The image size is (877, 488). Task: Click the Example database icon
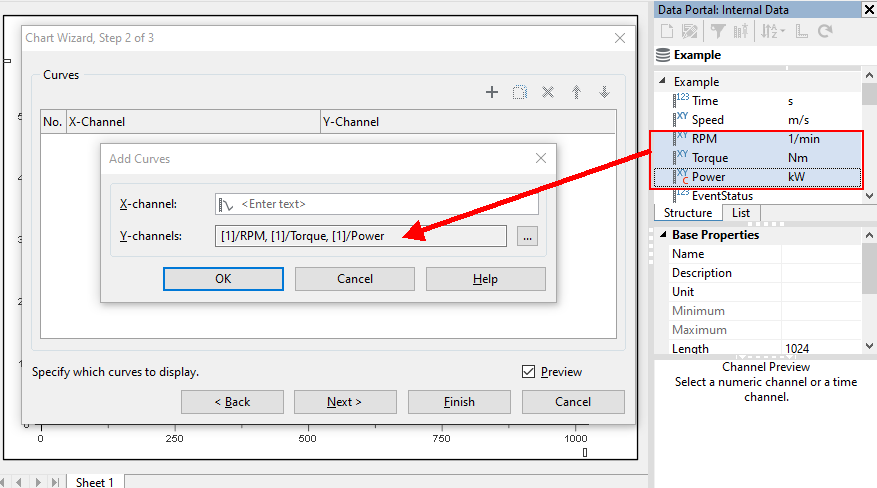coord(662,55)
